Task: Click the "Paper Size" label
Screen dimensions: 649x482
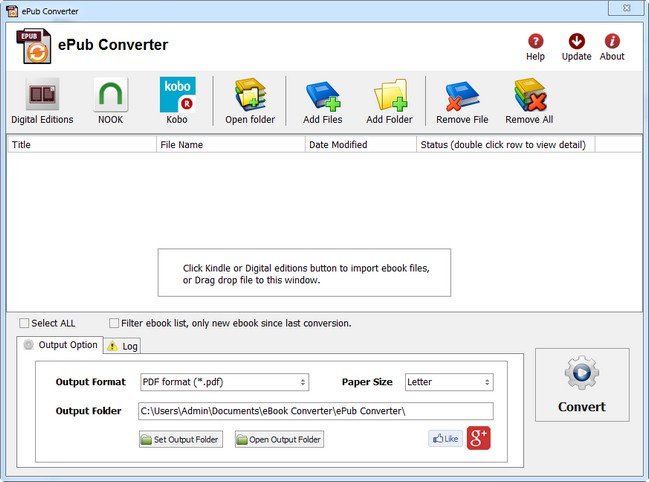Action: pyautogui.click(x=367, y=382)
